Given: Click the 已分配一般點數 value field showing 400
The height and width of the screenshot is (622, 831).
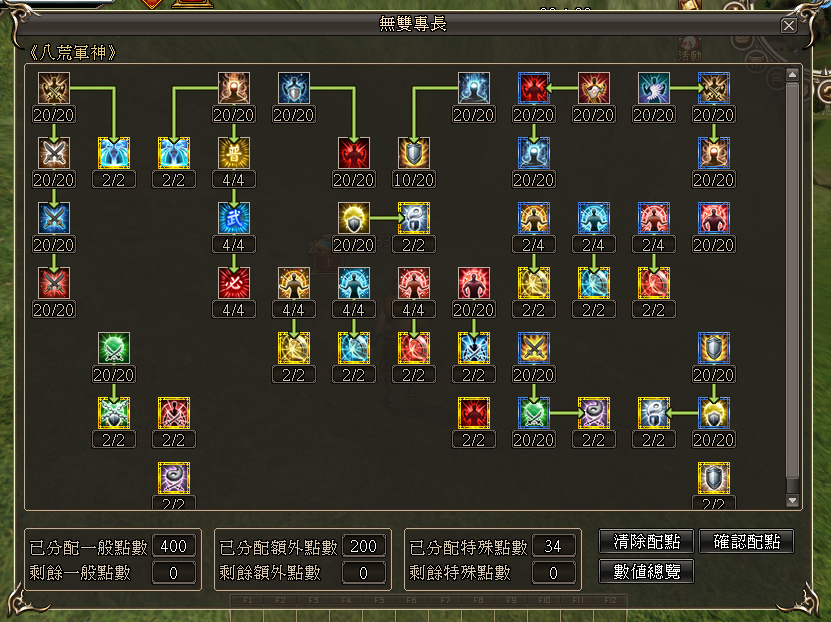Looking at the screenshot, I should (x=174, y=547).
